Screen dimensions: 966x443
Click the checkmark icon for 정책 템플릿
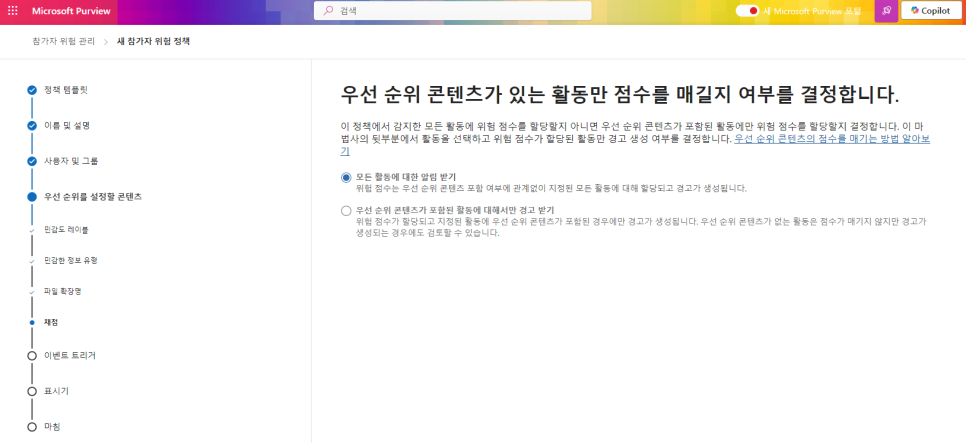pyautogui.click(x=32, y=90)
